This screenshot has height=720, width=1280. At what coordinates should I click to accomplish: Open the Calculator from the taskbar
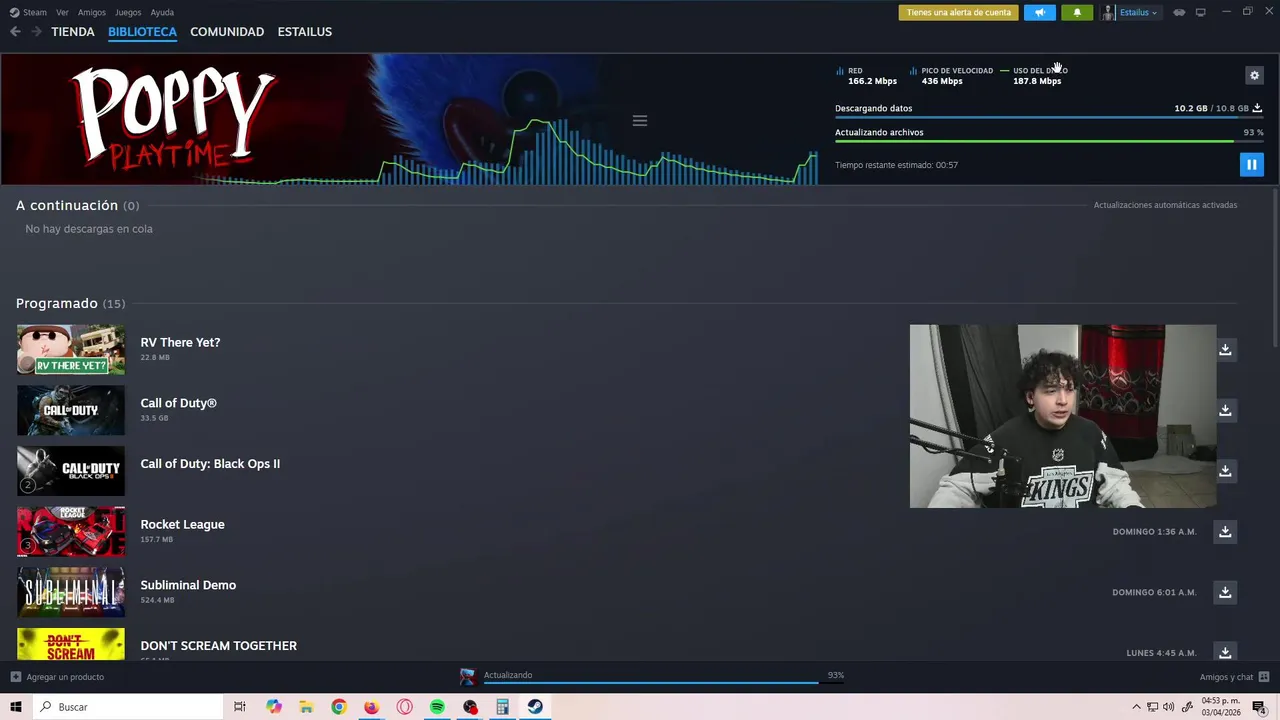tap(502, 707)
